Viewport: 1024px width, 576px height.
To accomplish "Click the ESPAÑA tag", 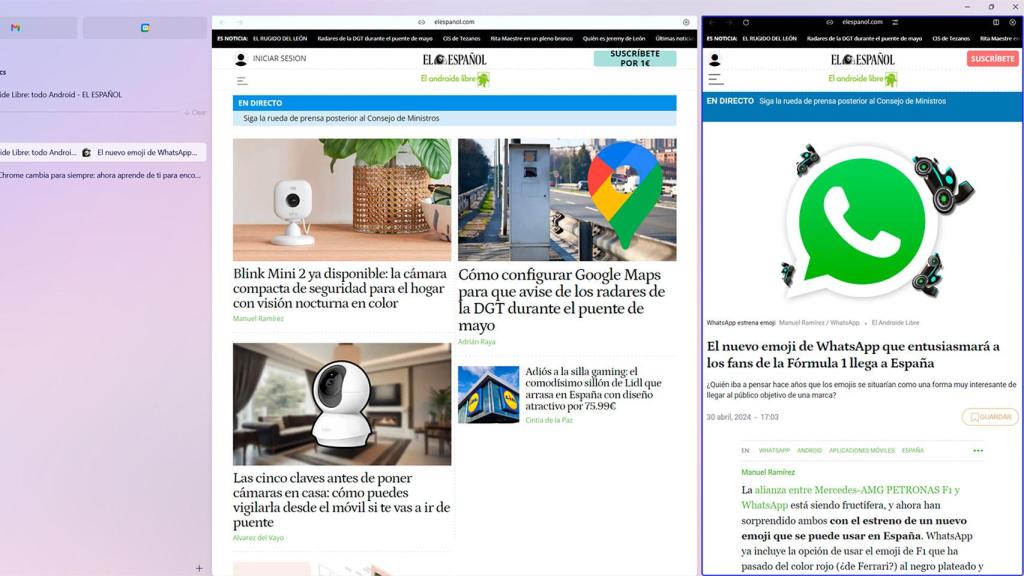I will [x=912, y=451].
